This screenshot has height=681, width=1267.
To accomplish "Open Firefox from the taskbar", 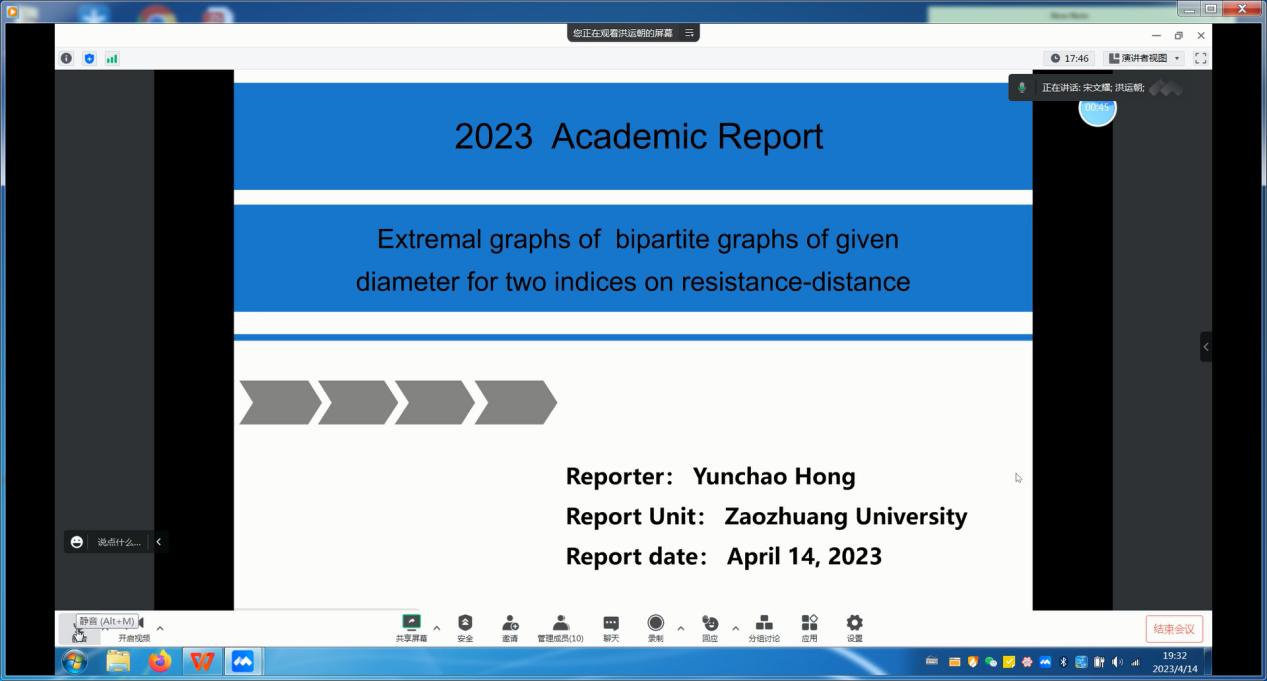I will click(x=160, y=661).
